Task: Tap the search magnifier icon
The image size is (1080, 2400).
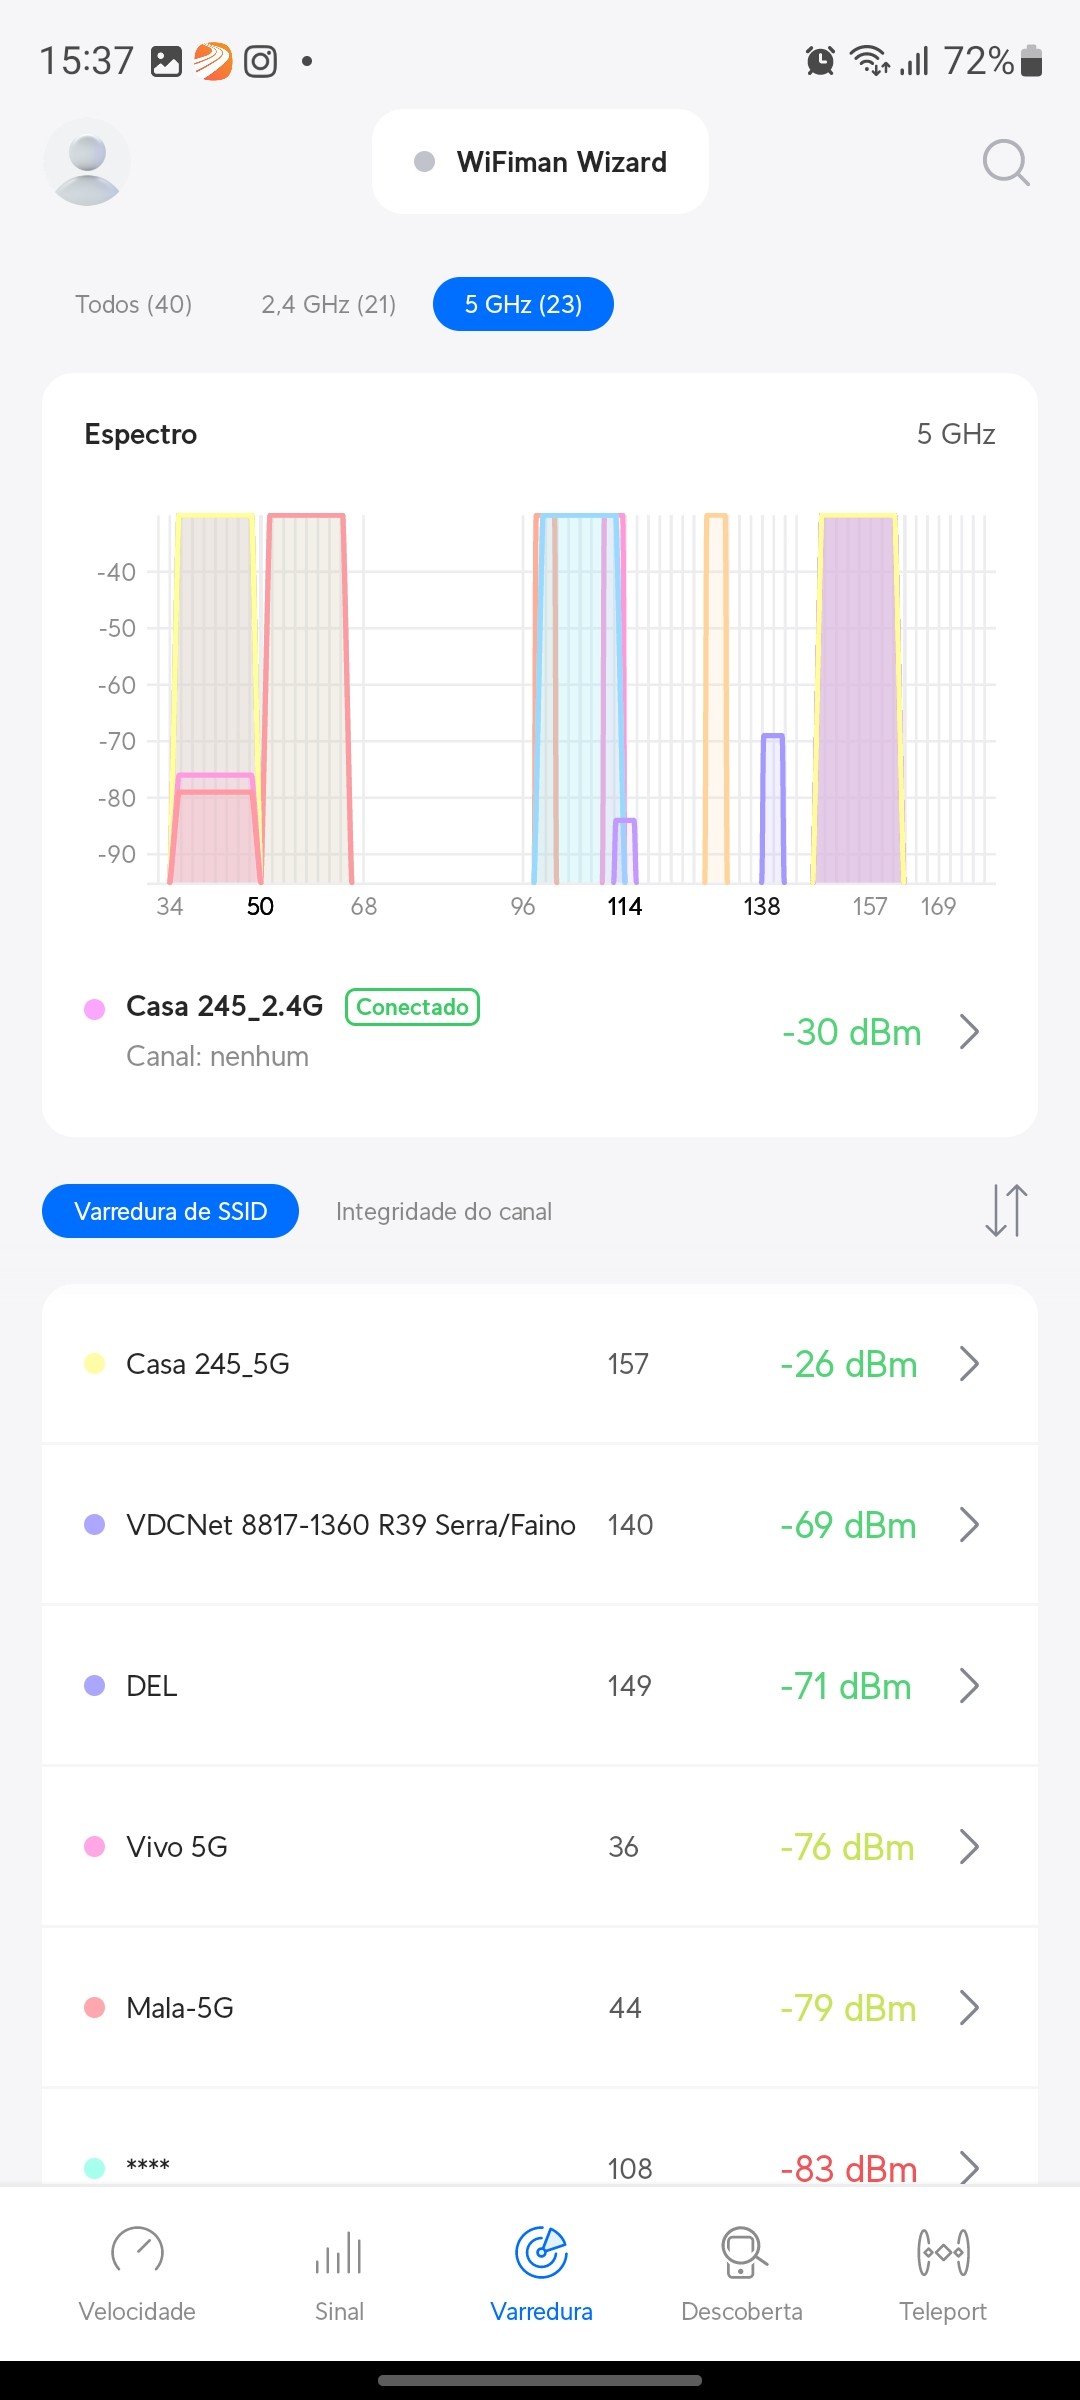Action: click(1005, 162)
